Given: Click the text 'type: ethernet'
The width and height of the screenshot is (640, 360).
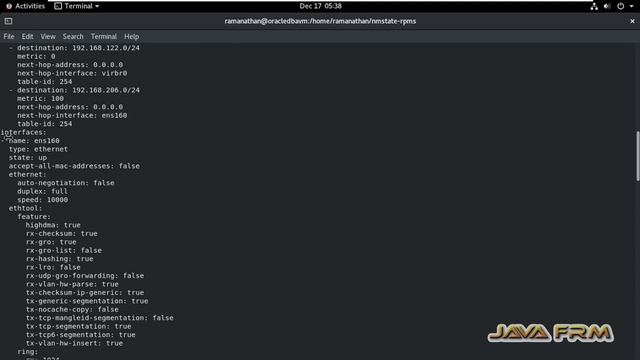Looking at the screenshot, I should coord(38,149).
